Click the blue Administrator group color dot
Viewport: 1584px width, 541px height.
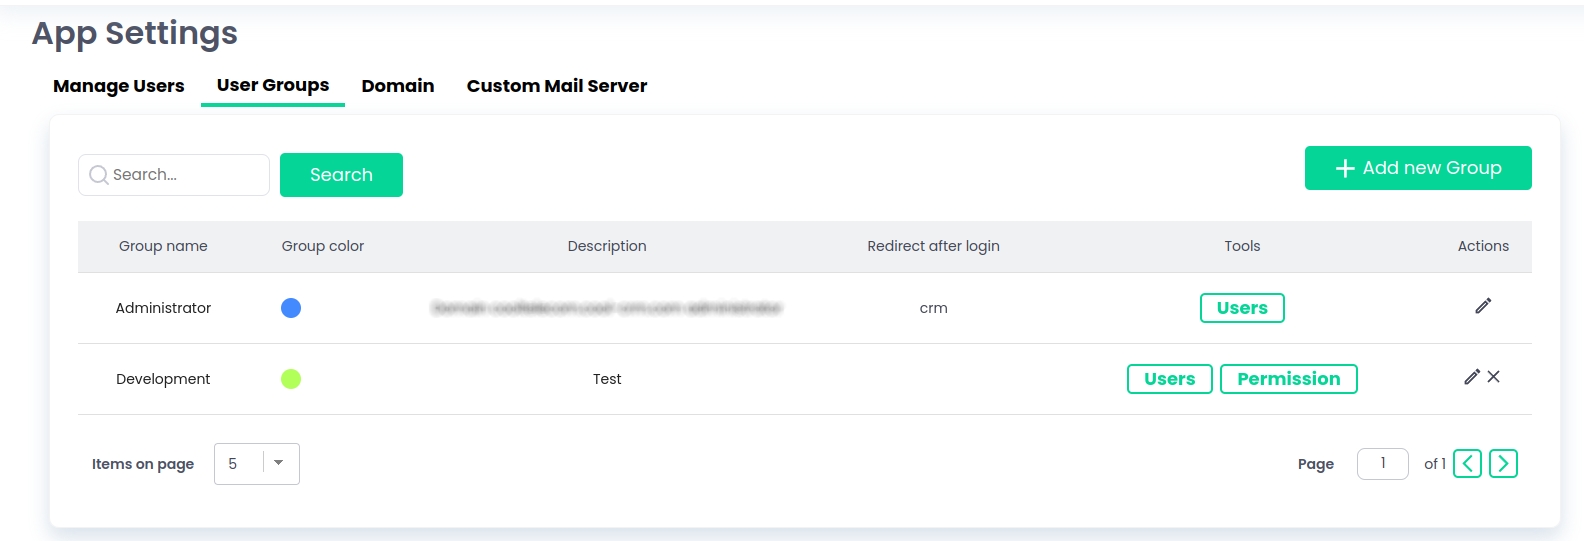coord(291,308)
